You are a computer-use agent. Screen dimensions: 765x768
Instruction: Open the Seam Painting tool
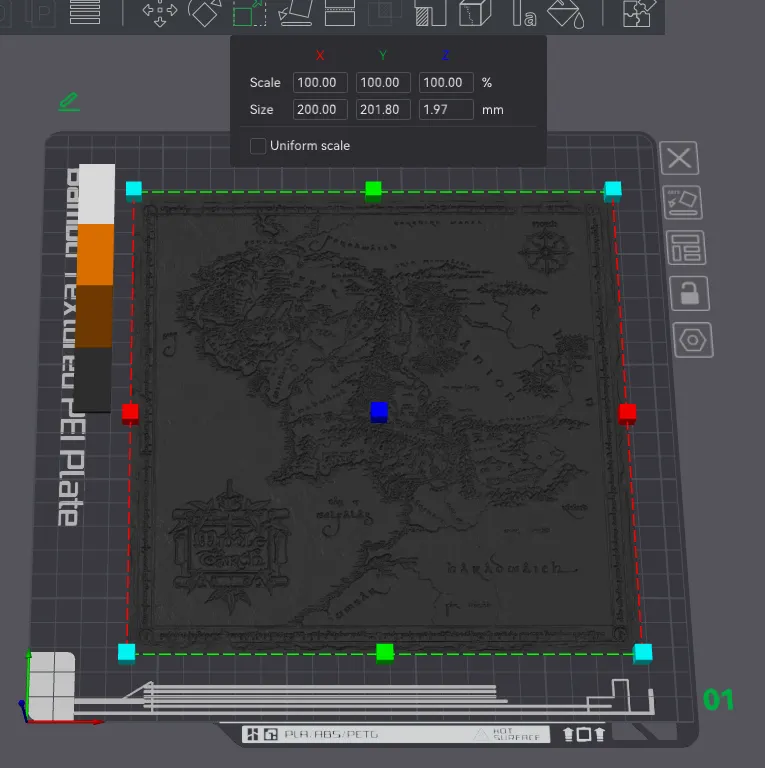475,13
